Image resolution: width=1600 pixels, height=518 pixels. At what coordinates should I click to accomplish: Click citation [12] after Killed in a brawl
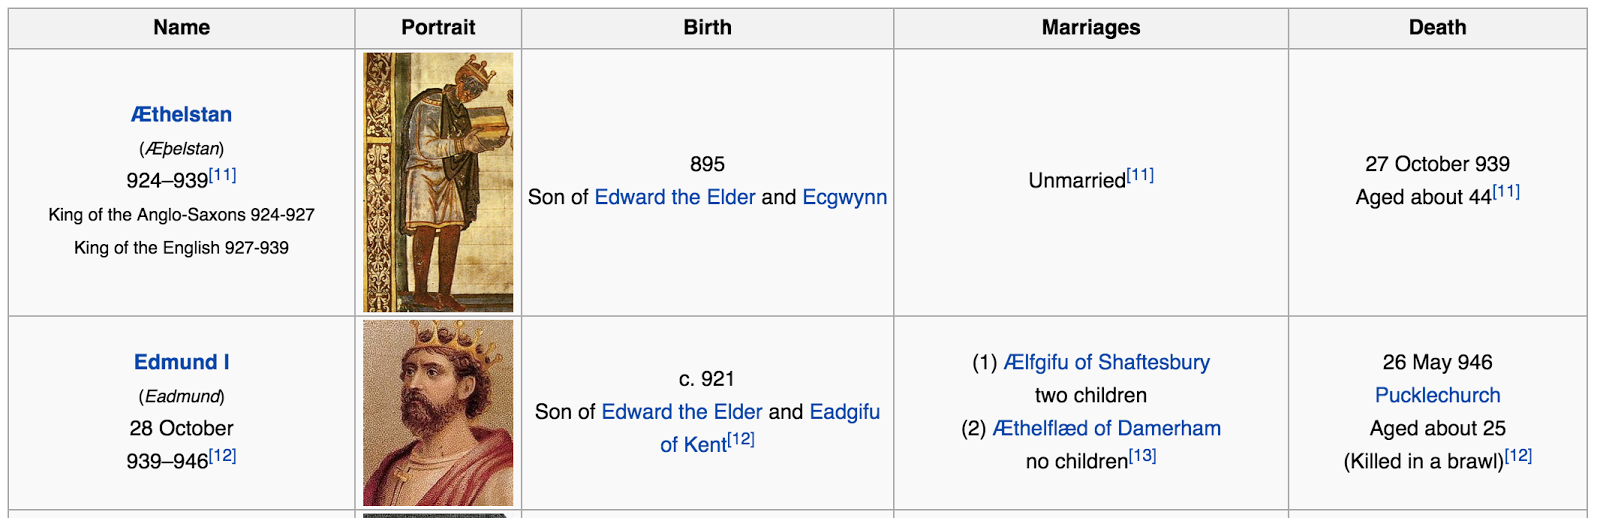pyautogui.click(x=1518, y=455)
